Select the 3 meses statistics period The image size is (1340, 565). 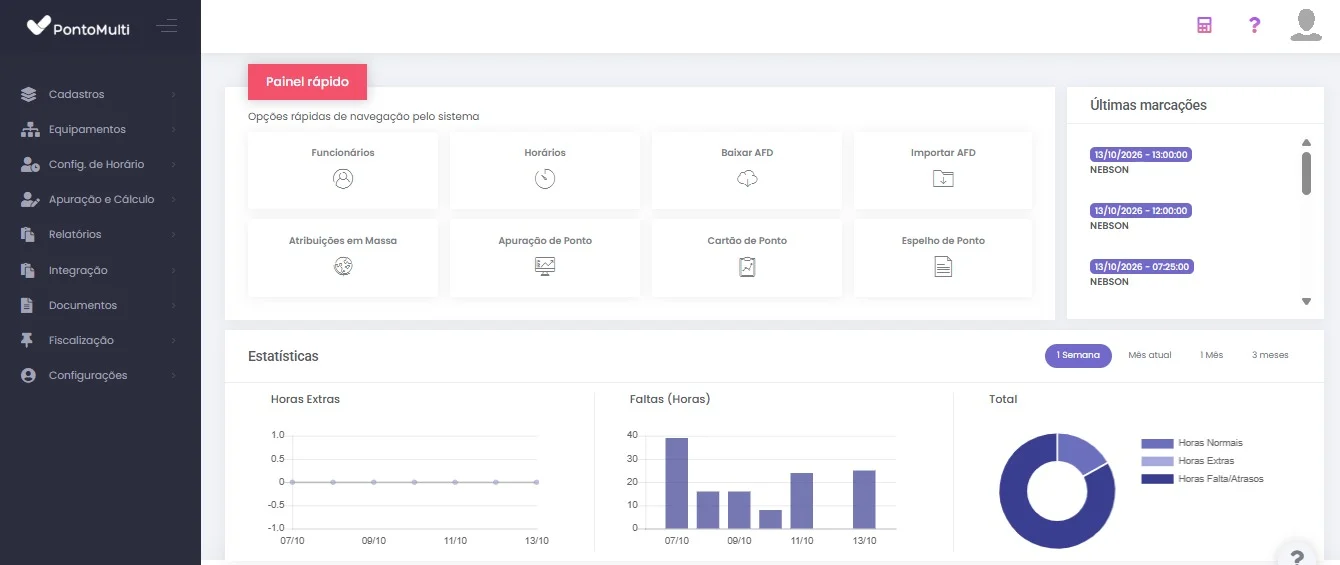tap(1270, 355)
